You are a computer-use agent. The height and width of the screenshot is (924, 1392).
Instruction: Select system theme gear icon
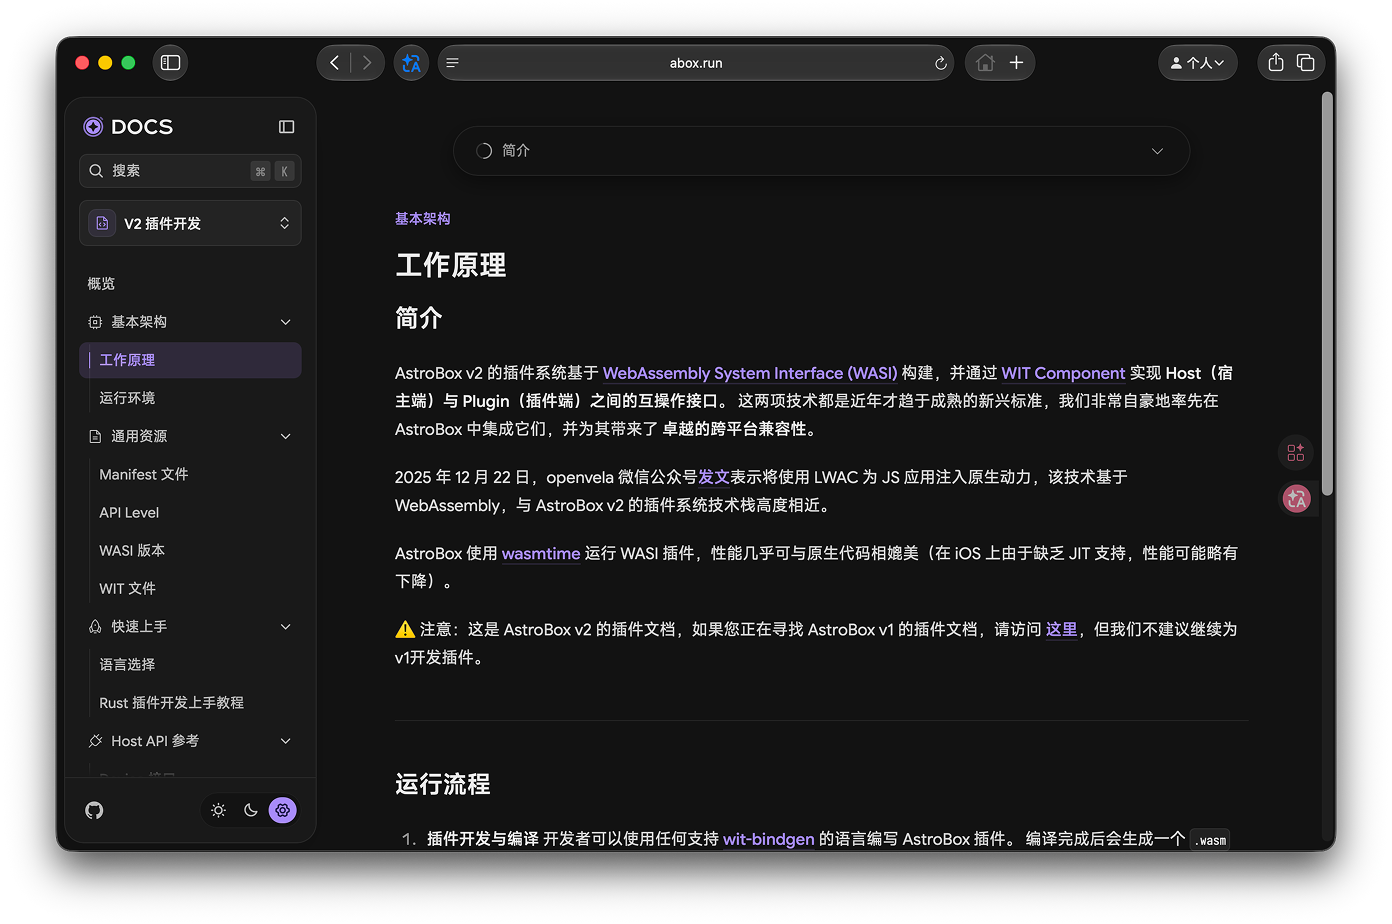coord(283,810)
